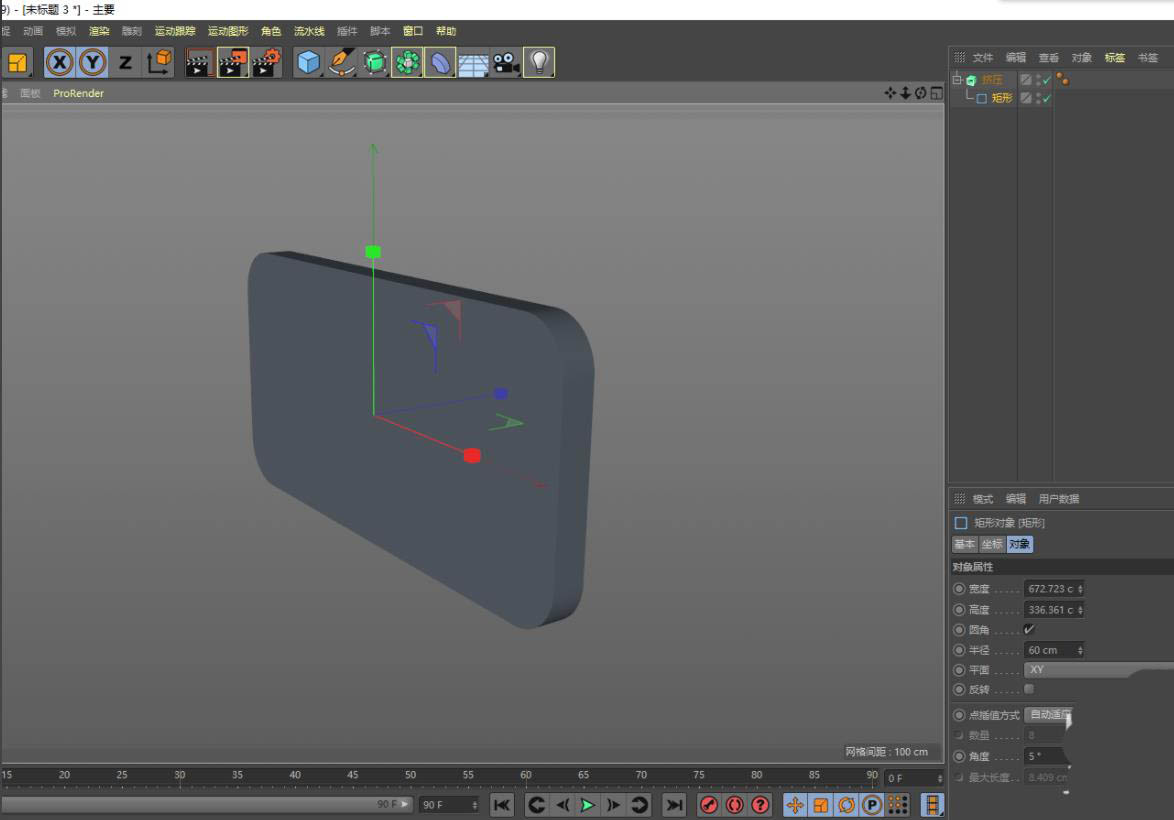Open the render settings clapperboard icon

pos(266,63)
